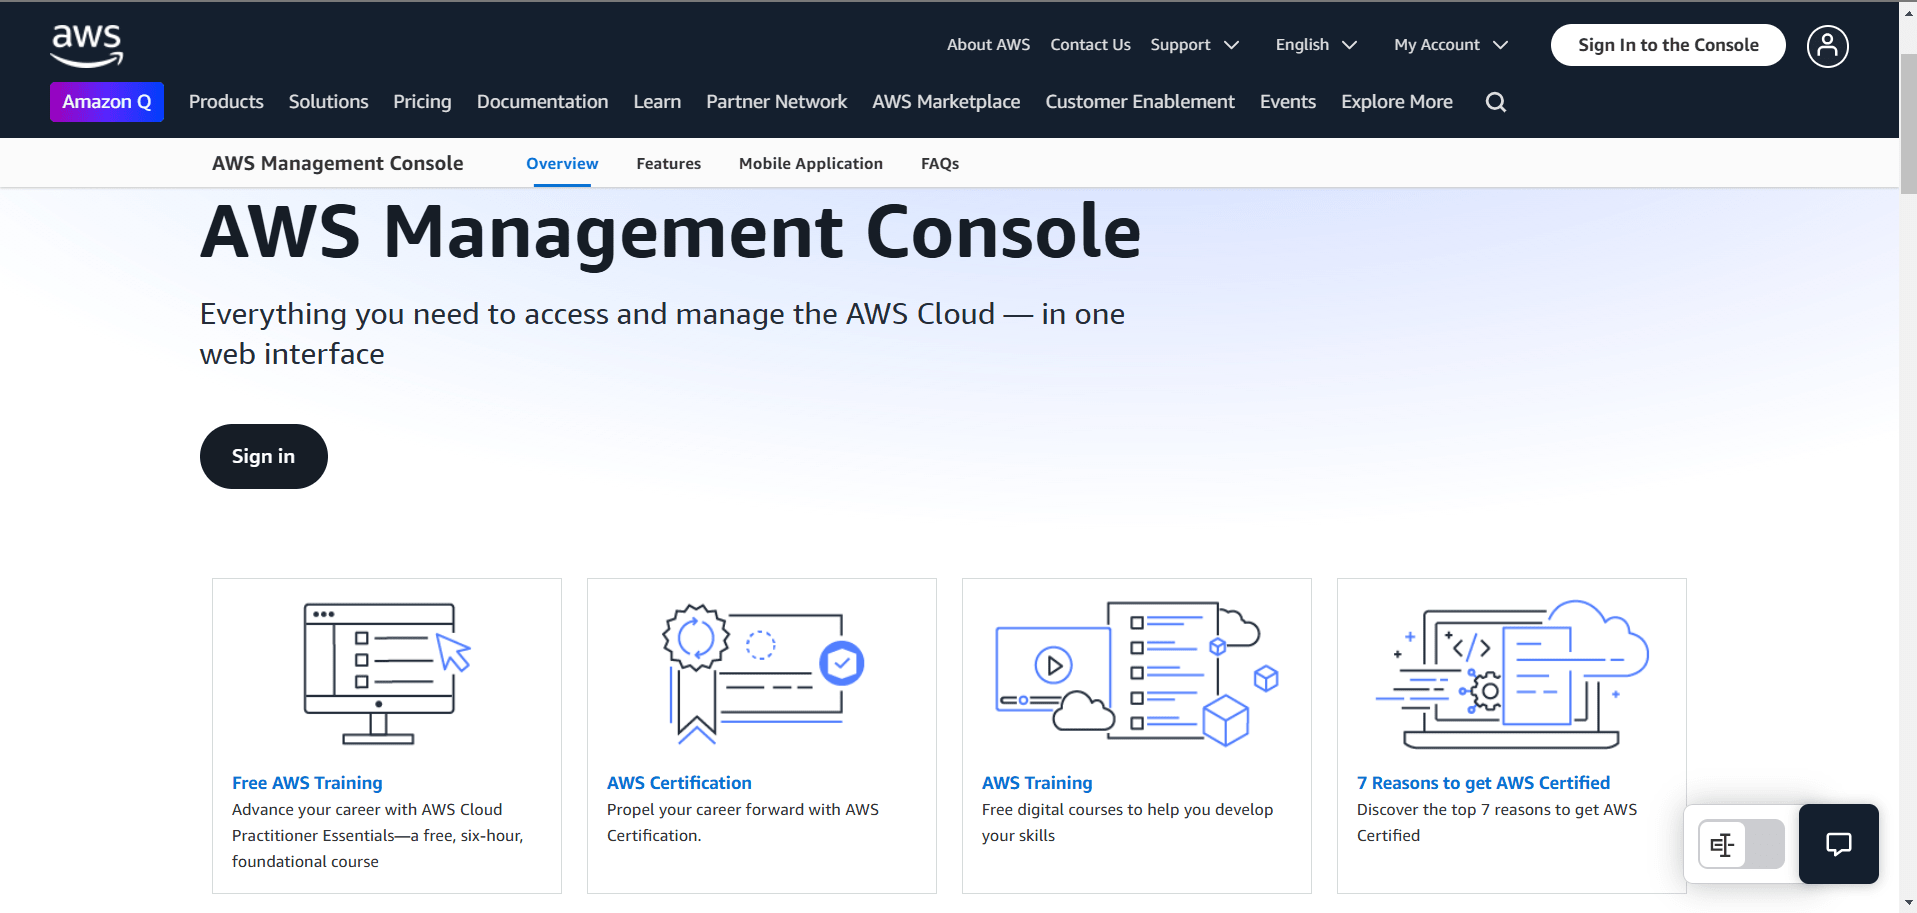Open the Products menu
1917x913 pixels.
click(225, 101)
